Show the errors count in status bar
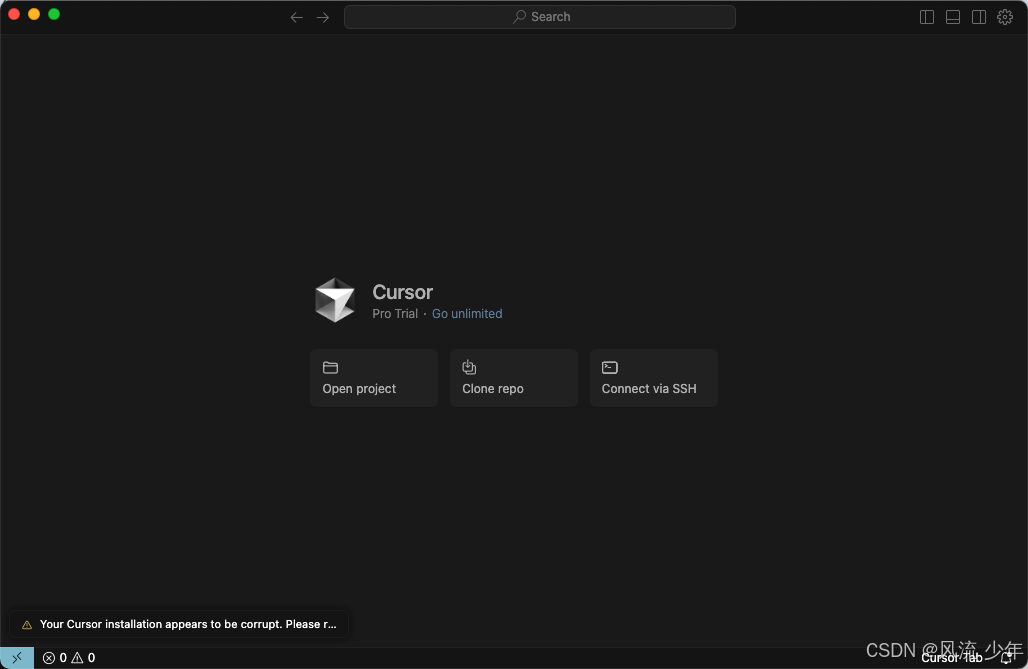 [54, 658]
